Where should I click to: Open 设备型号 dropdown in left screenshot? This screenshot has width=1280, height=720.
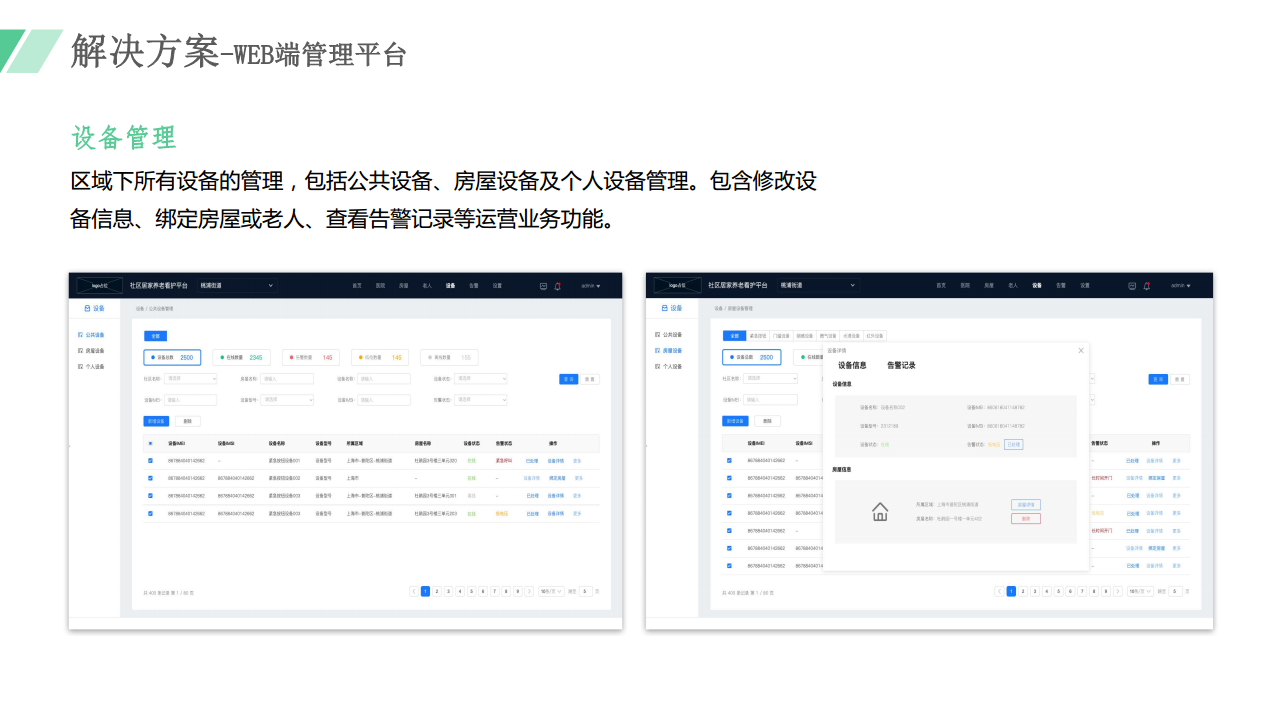coord(288,400)
